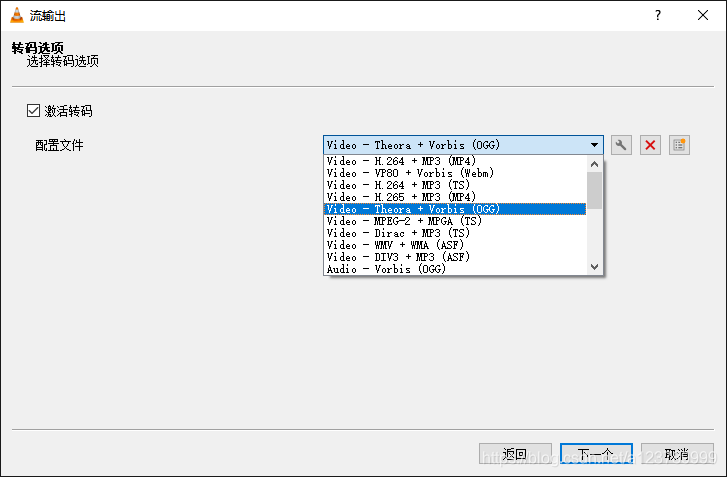Create a new profile with list icon

679,145
